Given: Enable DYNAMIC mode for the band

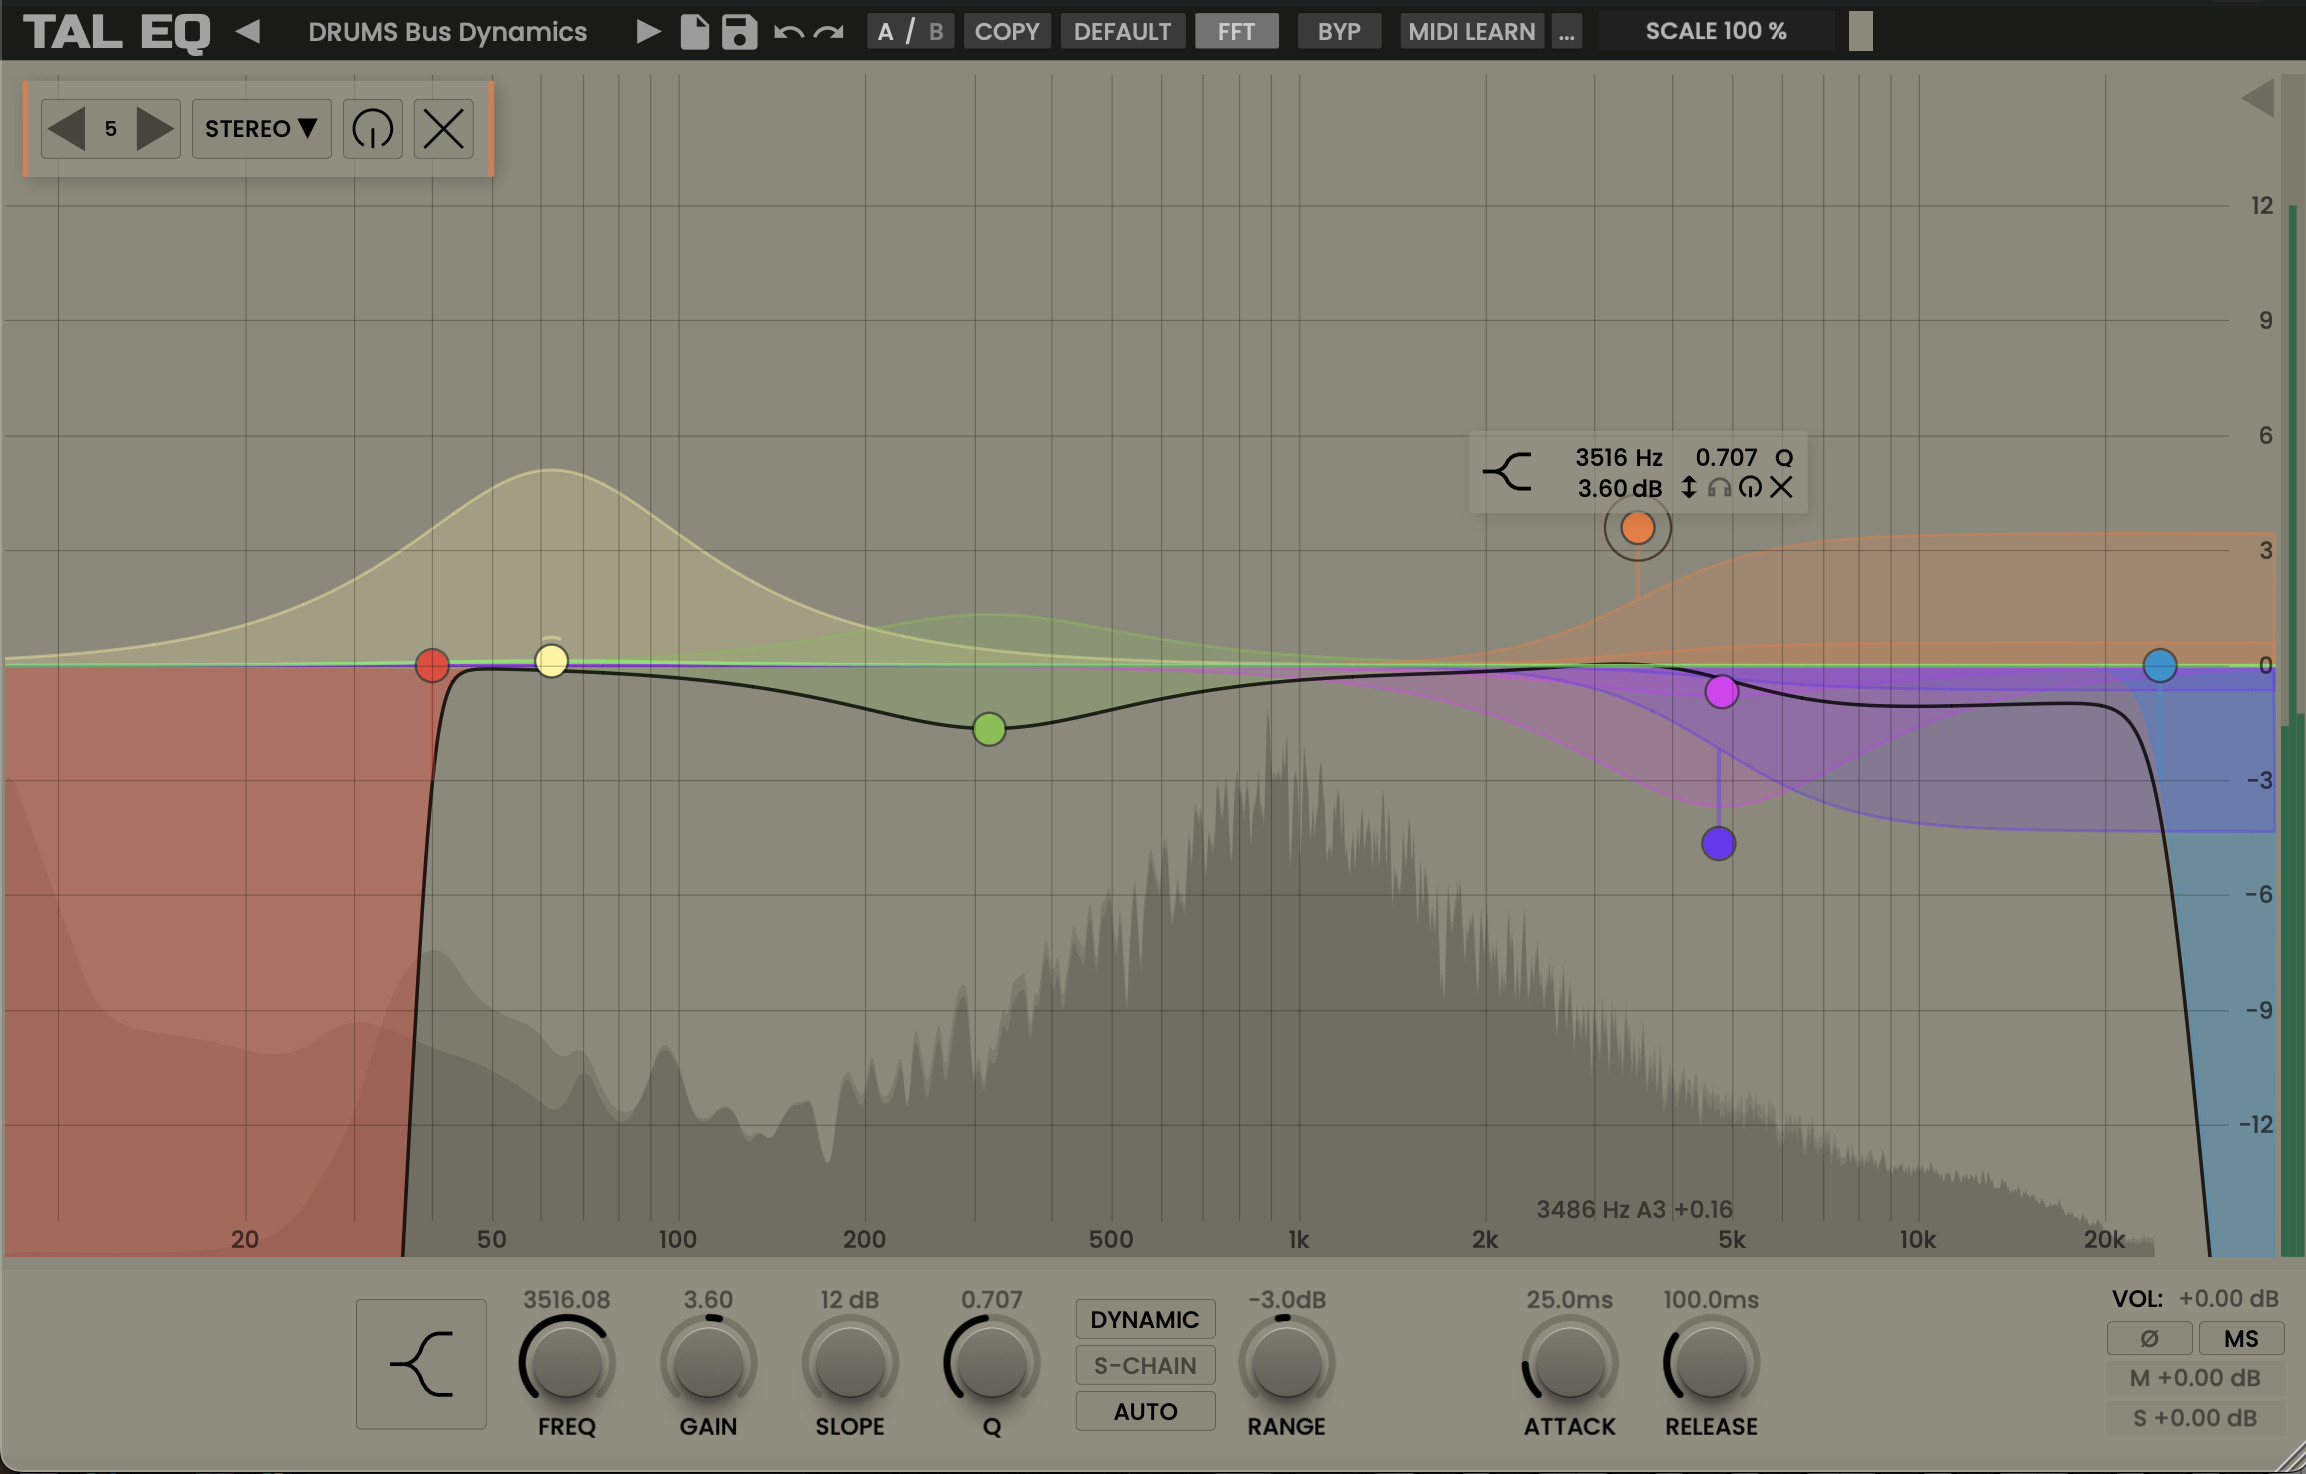Looking at the screenshot, I should [1144, 1320].
